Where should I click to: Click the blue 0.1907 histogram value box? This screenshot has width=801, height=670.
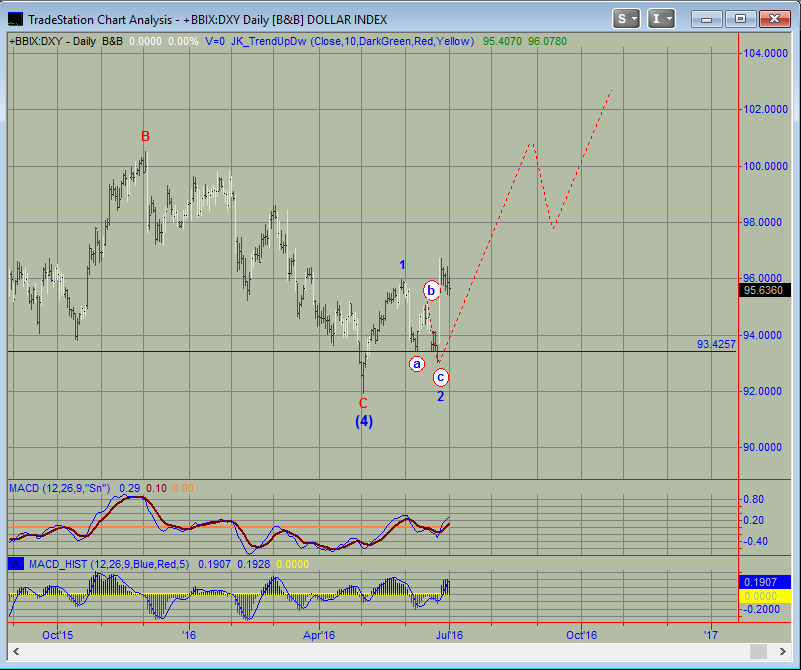(765, 582)
